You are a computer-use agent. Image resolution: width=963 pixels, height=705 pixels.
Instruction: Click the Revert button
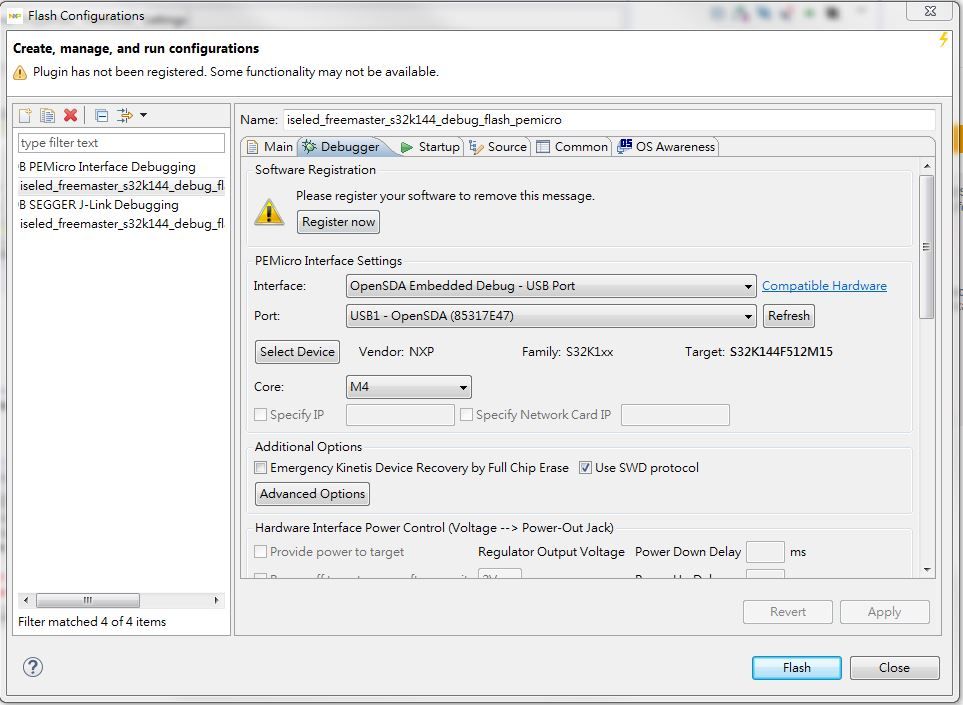(788, 612)
